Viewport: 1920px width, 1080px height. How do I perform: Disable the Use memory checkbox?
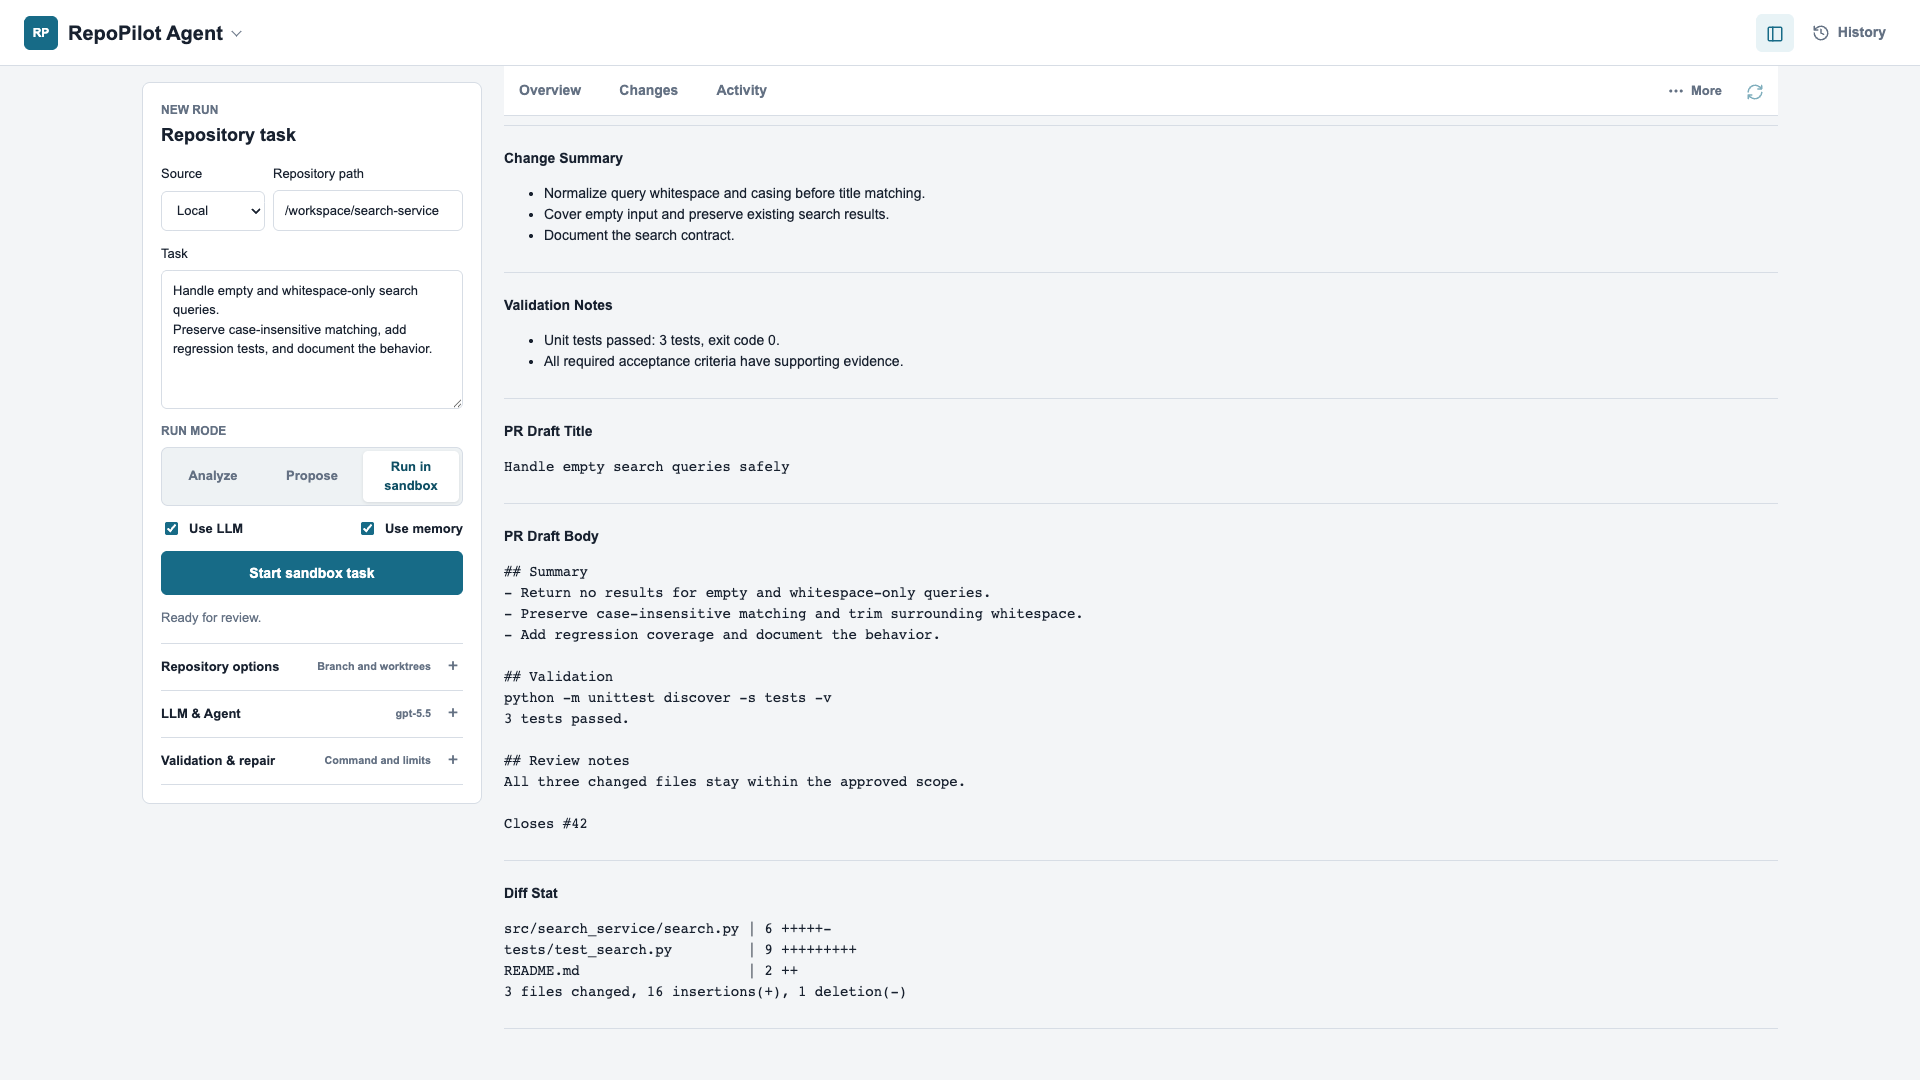click(x=368, y=529)
